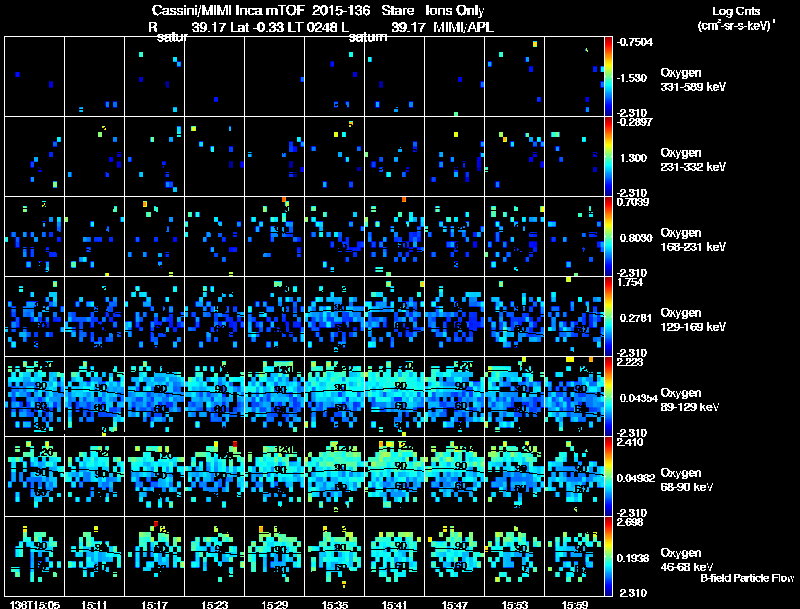Click the 'Oxygen 68-90 keV' row label
This screenshot has height=609, width=800.
[x=687, y=480]
